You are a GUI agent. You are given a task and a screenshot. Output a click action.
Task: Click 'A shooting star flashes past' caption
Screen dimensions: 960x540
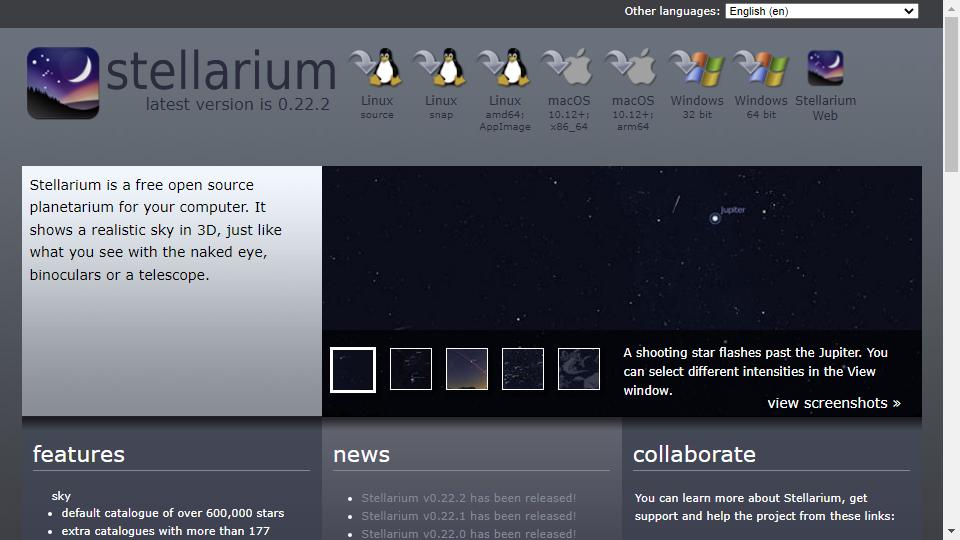click(x=756, y=371)
